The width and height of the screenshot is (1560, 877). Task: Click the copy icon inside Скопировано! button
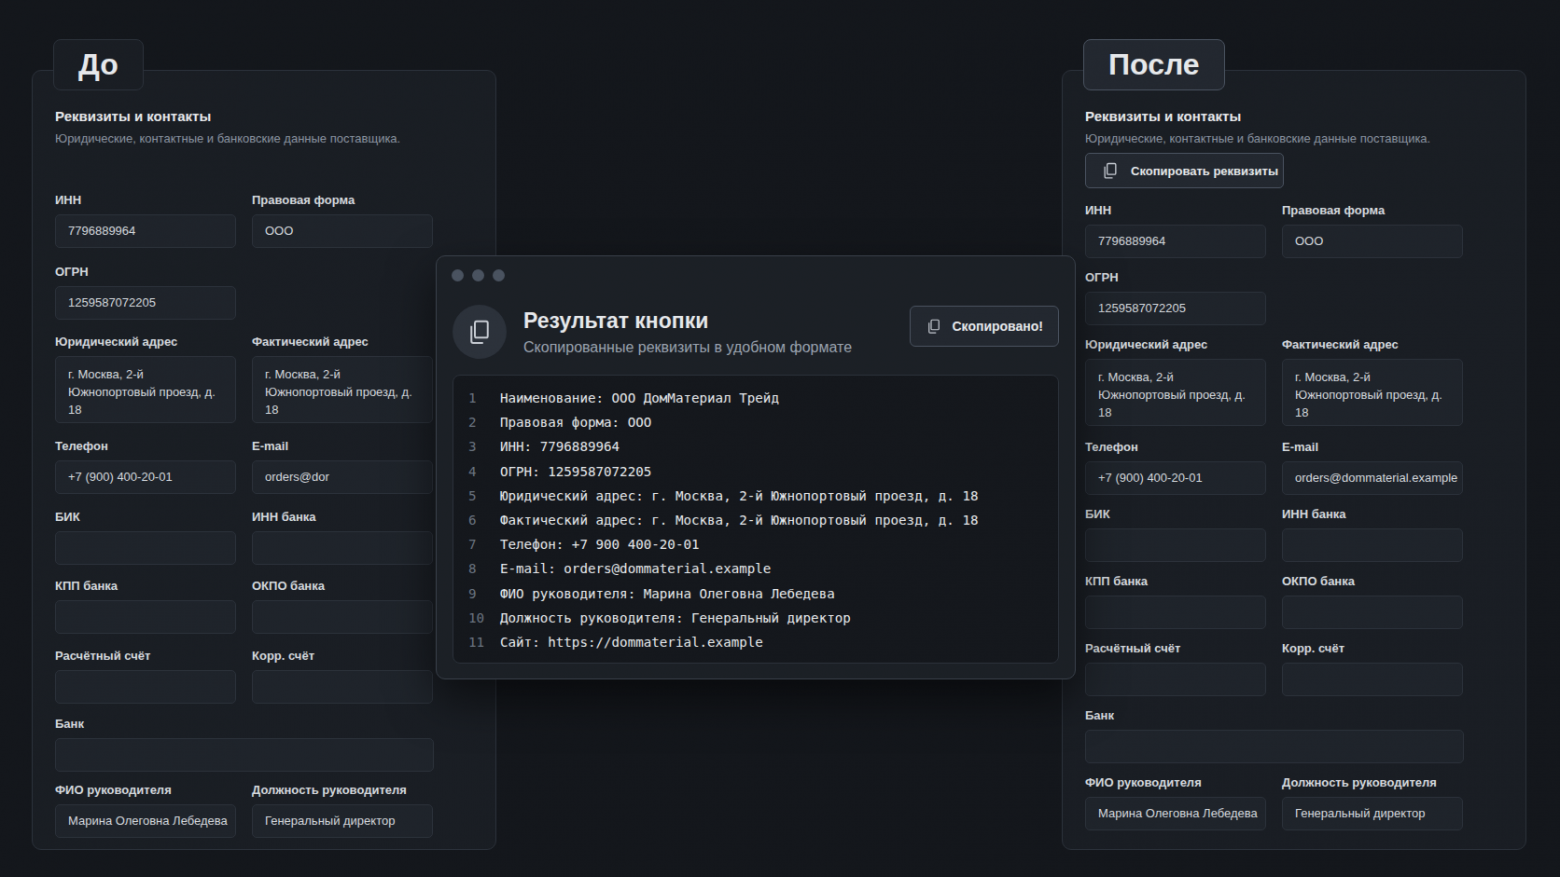point(934,326)
